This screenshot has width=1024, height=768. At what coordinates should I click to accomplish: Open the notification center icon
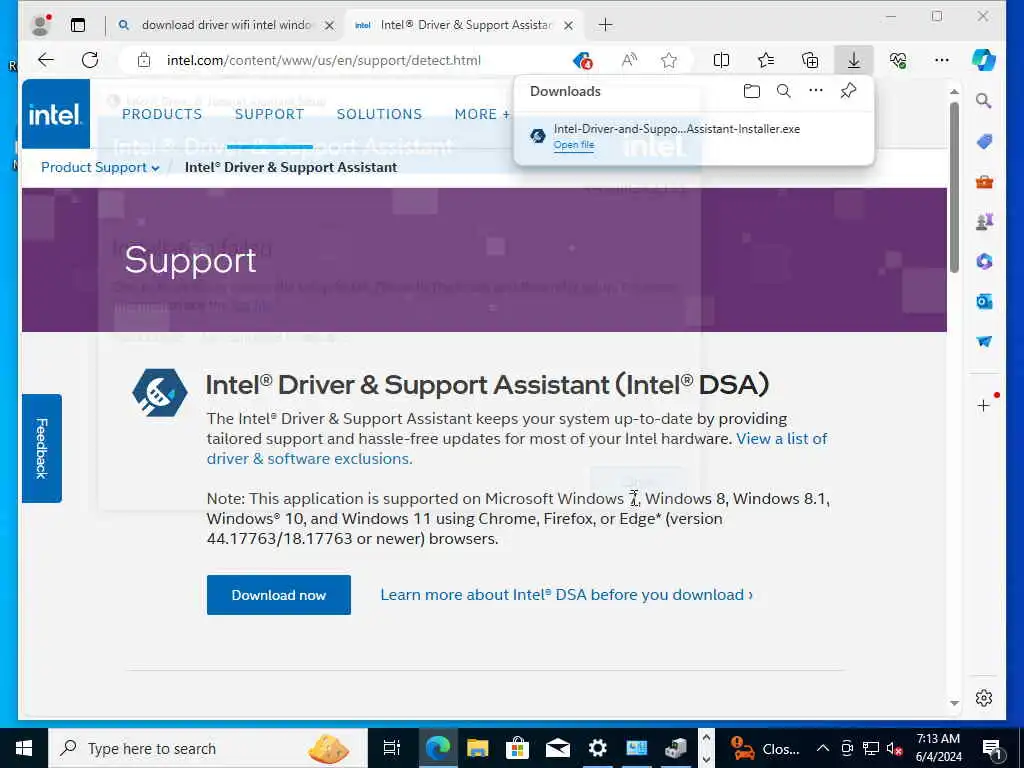pyautogui.click(x=991, y=748)
